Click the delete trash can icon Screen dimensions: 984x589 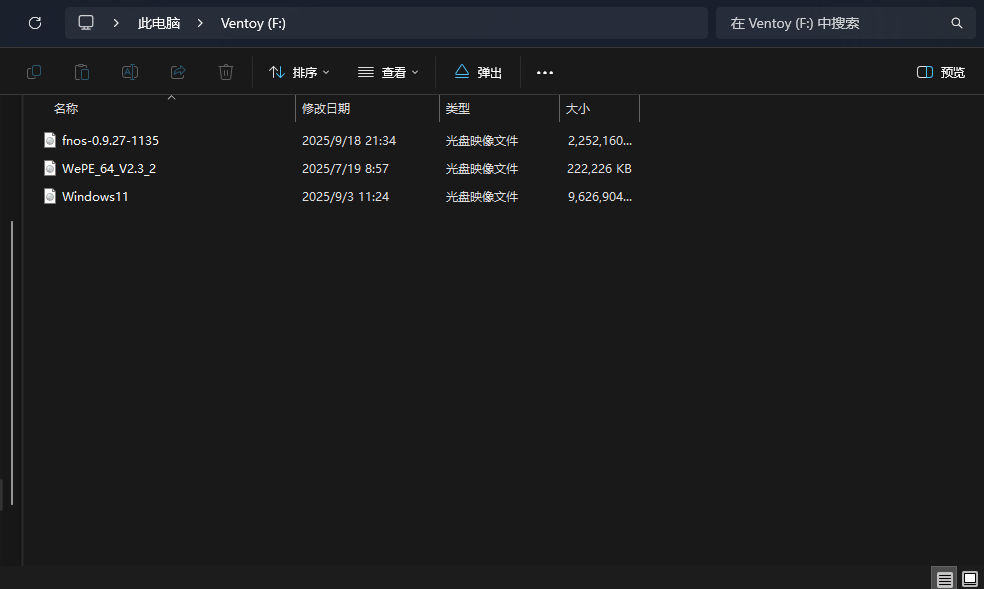(x=226, y=72)
